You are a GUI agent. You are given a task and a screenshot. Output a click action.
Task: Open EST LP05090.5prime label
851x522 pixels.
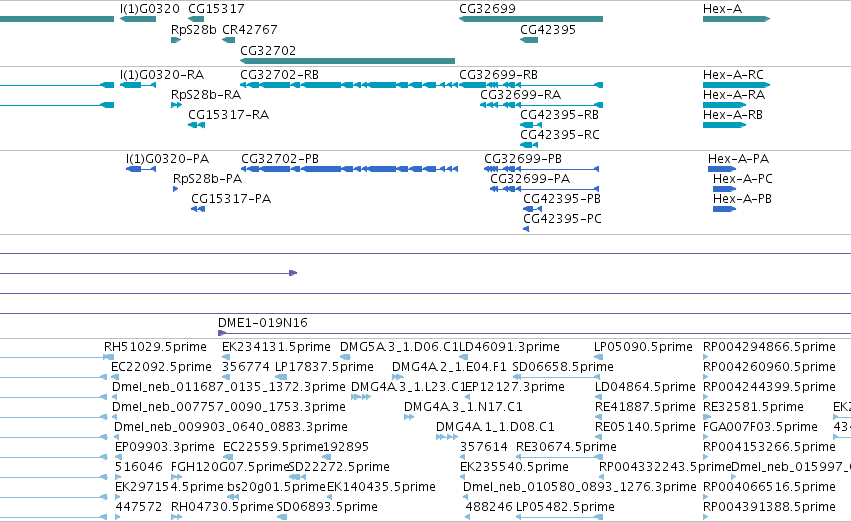[x=643, y=346]
